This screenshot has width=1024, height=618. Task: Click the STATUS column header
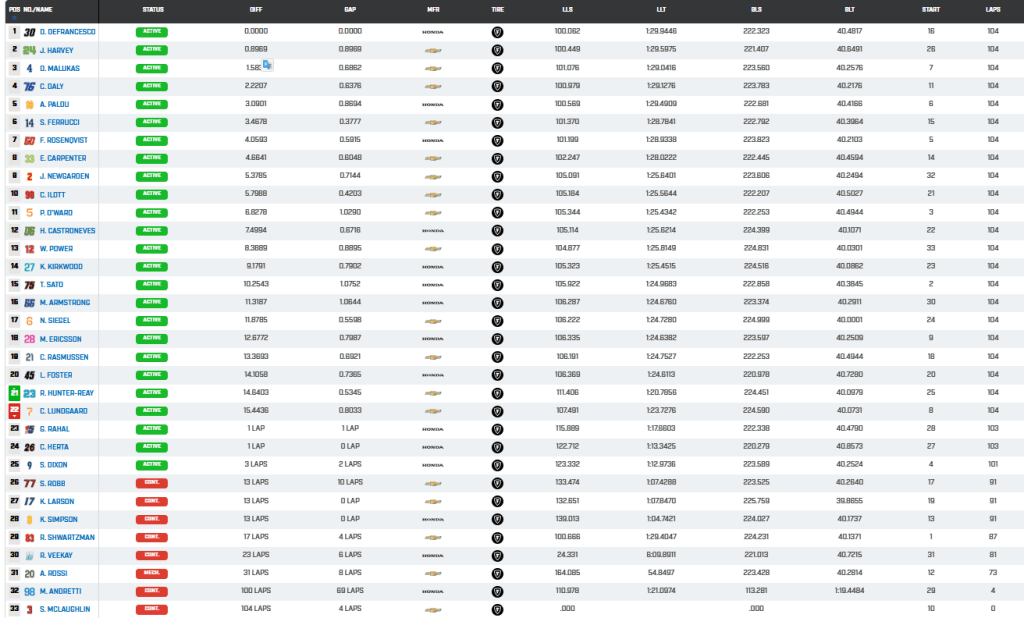[x=153, y=10]
